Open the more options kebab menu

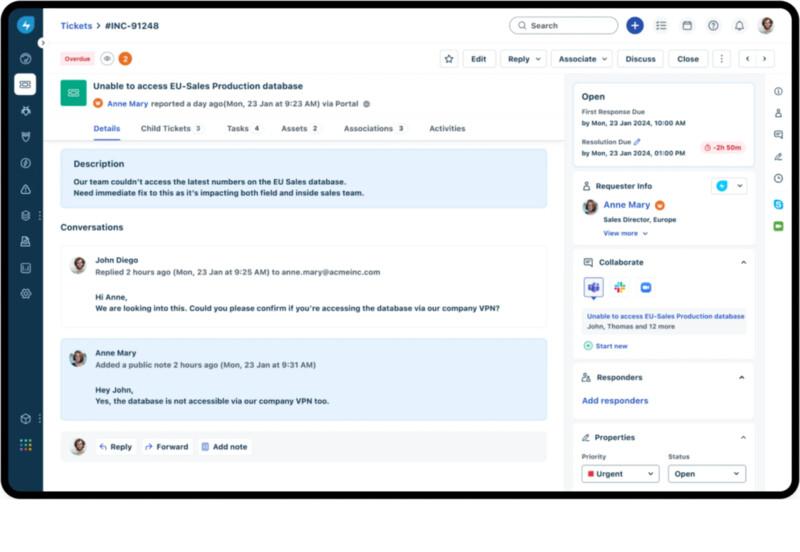[721, 59]
